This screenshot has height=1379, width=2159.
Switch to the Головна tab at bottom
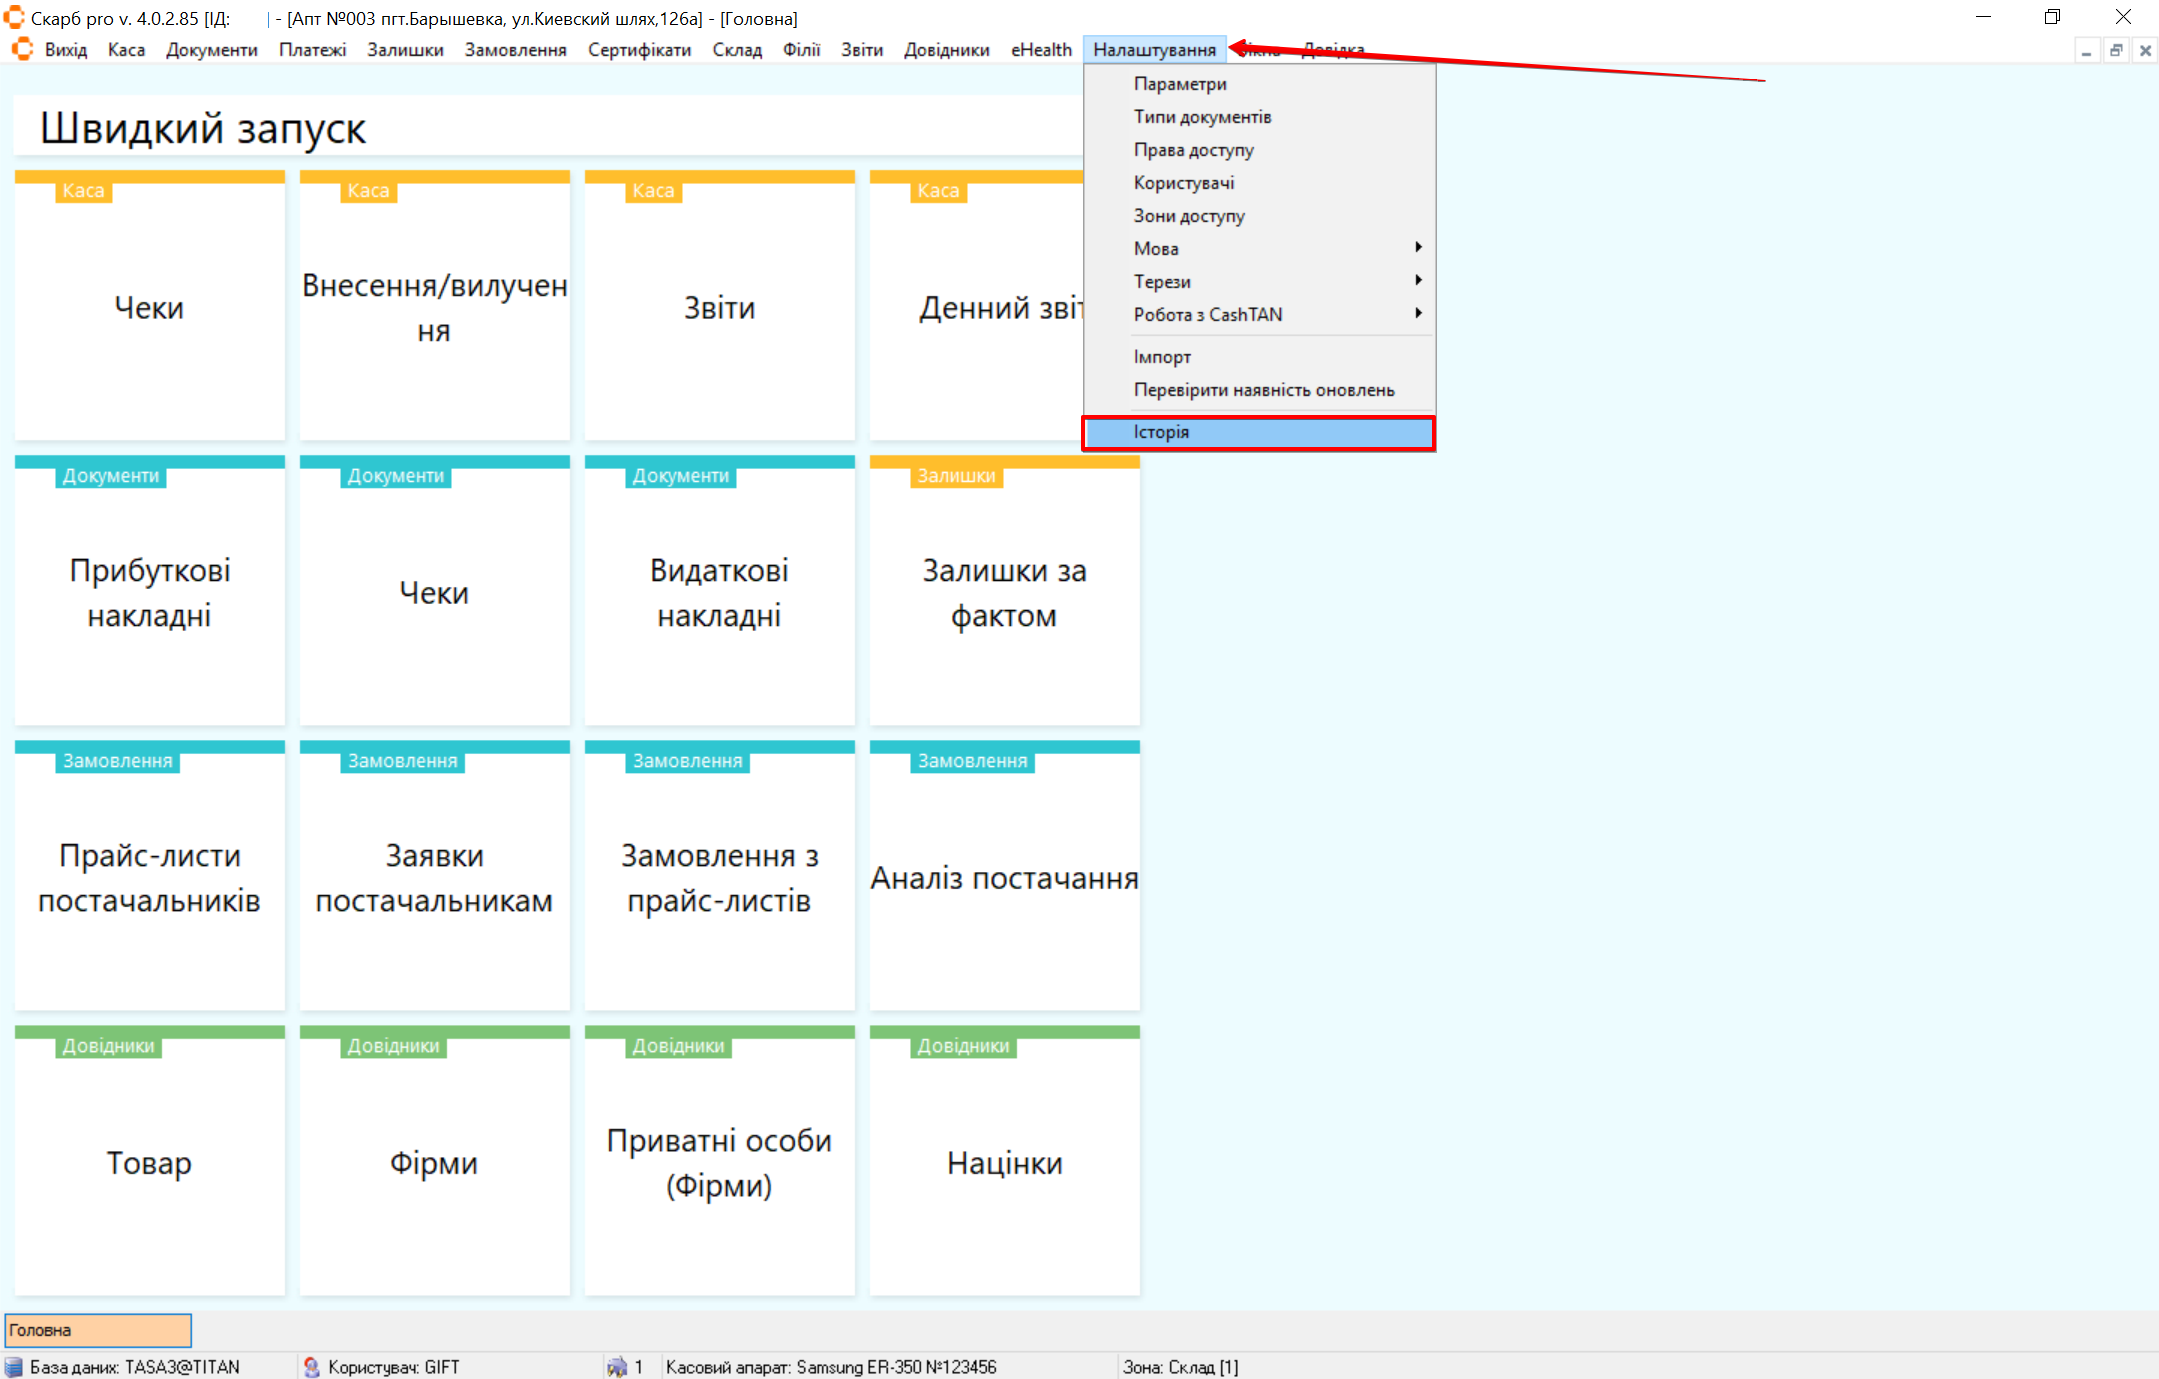[x=98, y=1330]
